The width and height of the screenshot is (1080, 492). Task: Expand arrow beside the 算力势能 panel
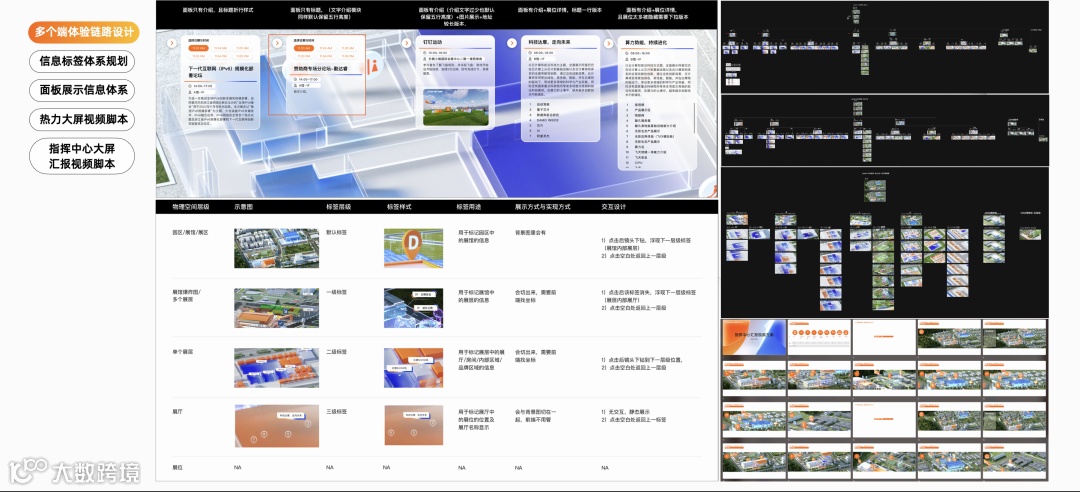(x=609, y=43)
